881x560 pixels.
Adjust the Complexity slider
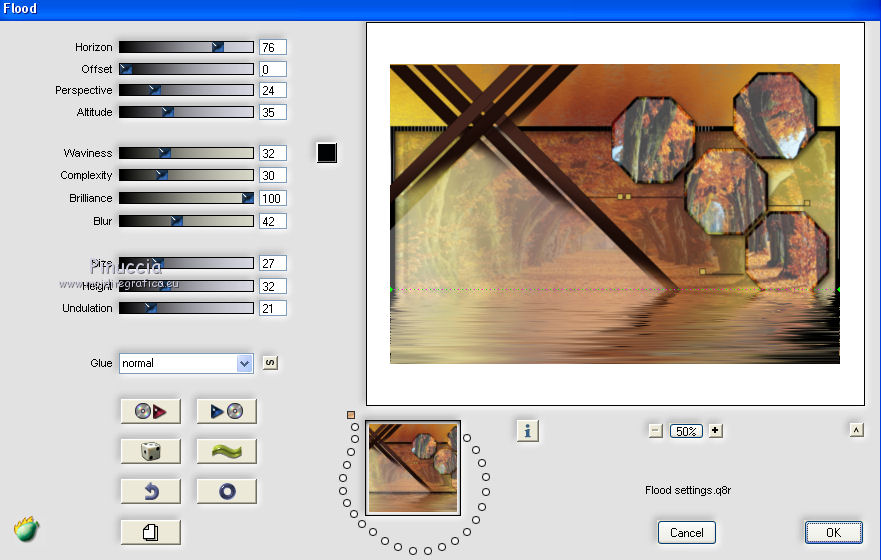click(x=186, y=175)
